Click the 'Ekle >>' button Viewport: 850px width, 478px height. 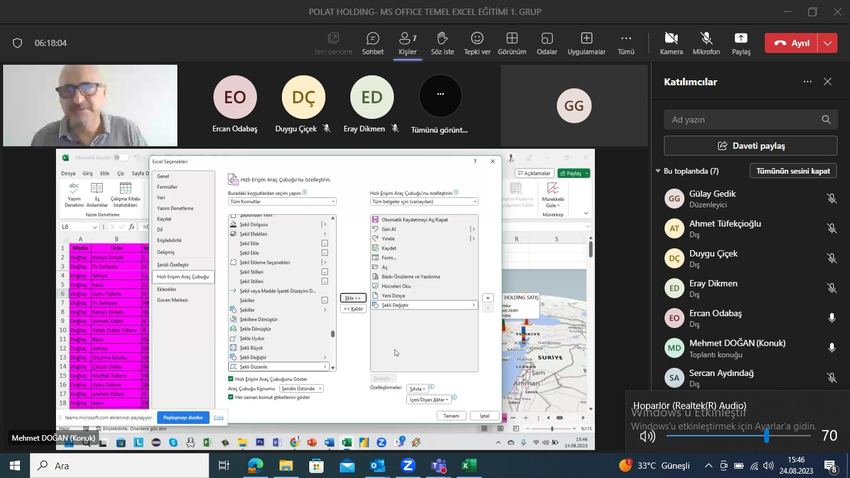coord(353,298)
